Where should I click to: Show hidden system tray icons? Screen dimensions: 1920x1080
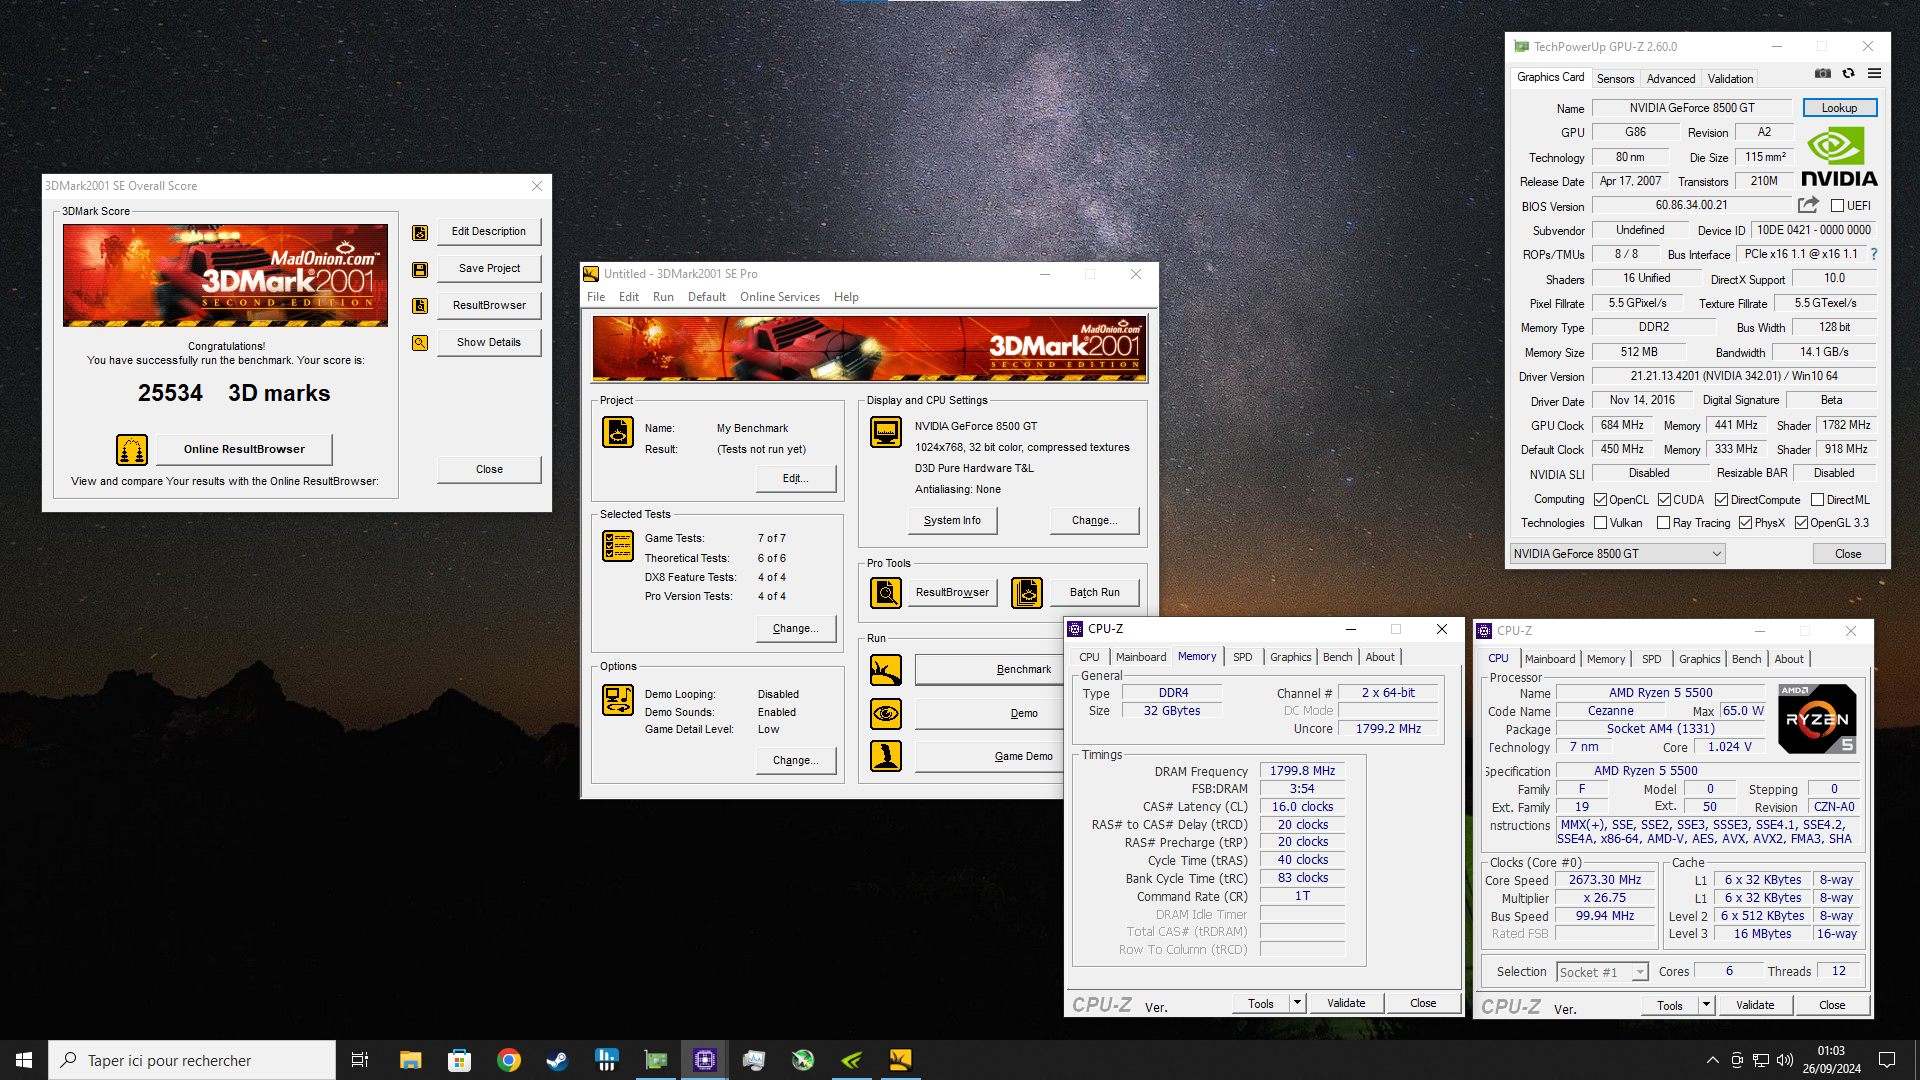click(1713, 1060)
